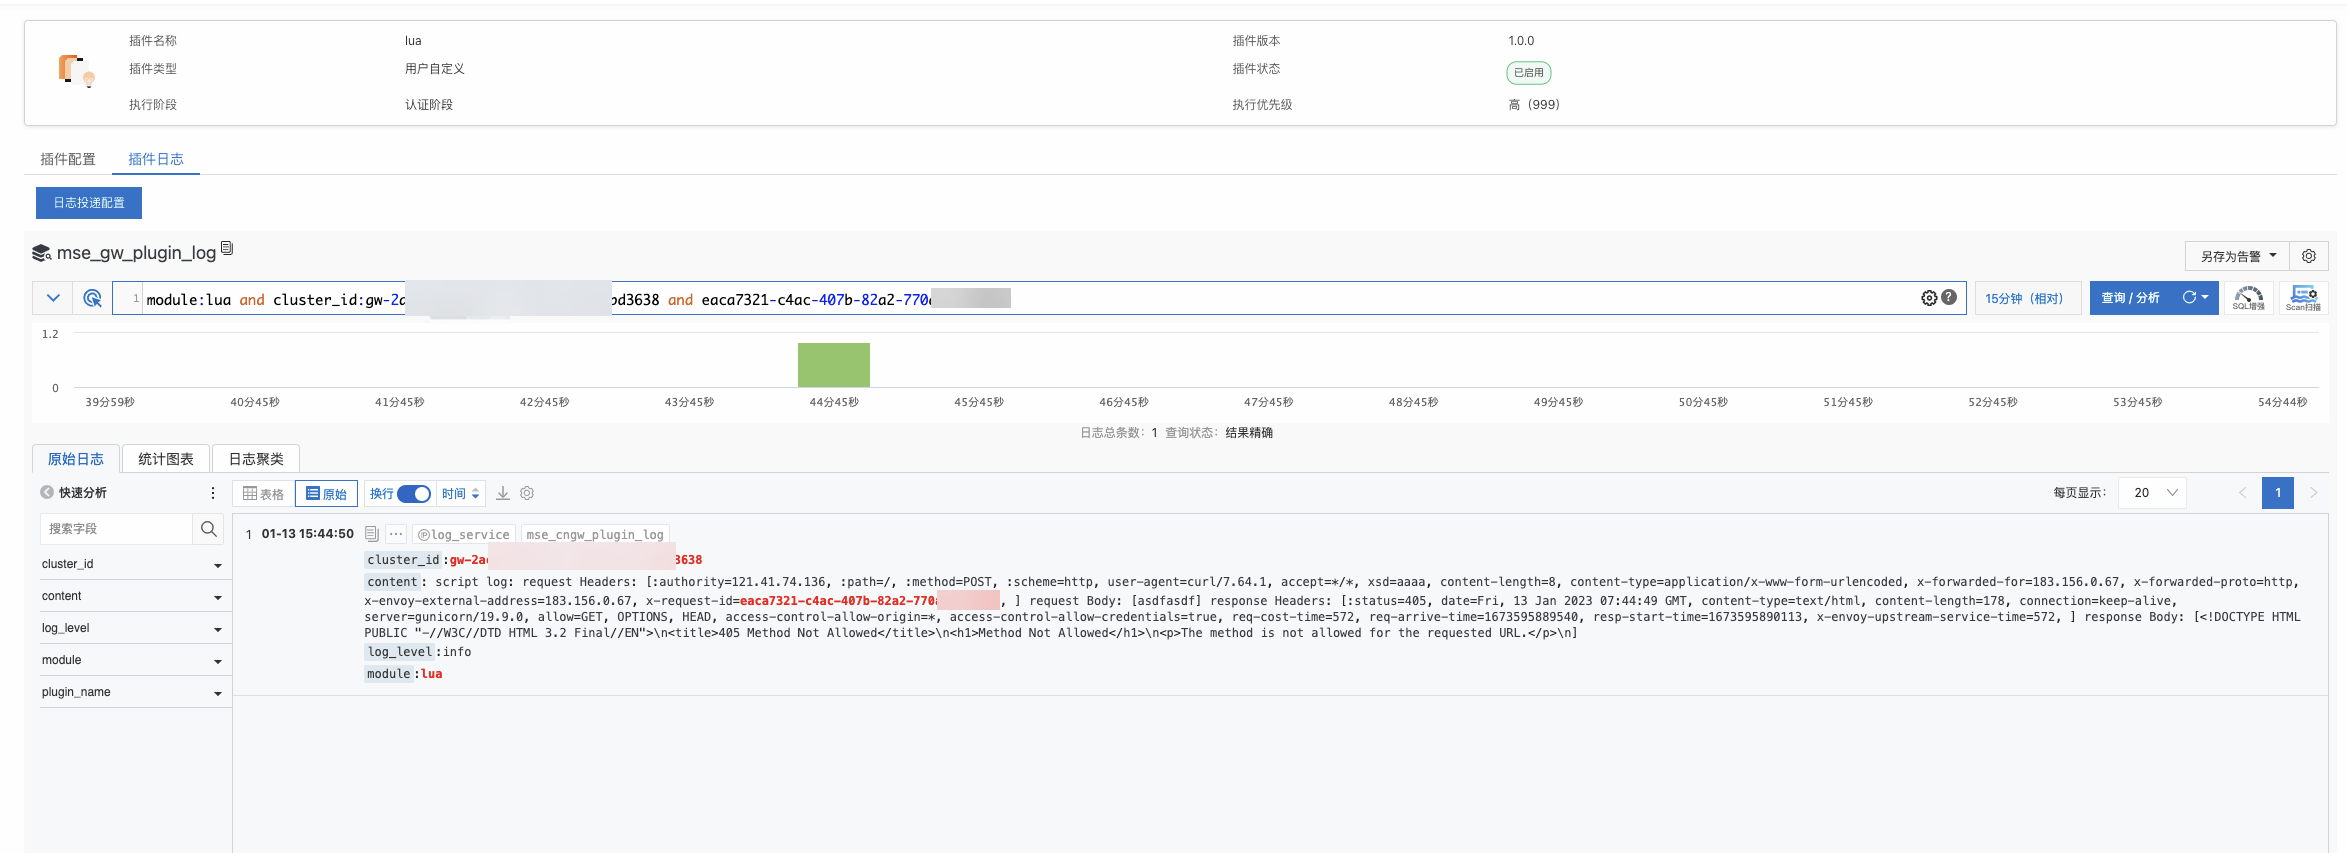The height and width of the screenshot is (853, 2347).
Task: Collapse the 快速分析 panel with the arrow icon
Action: tap(47, 492)
